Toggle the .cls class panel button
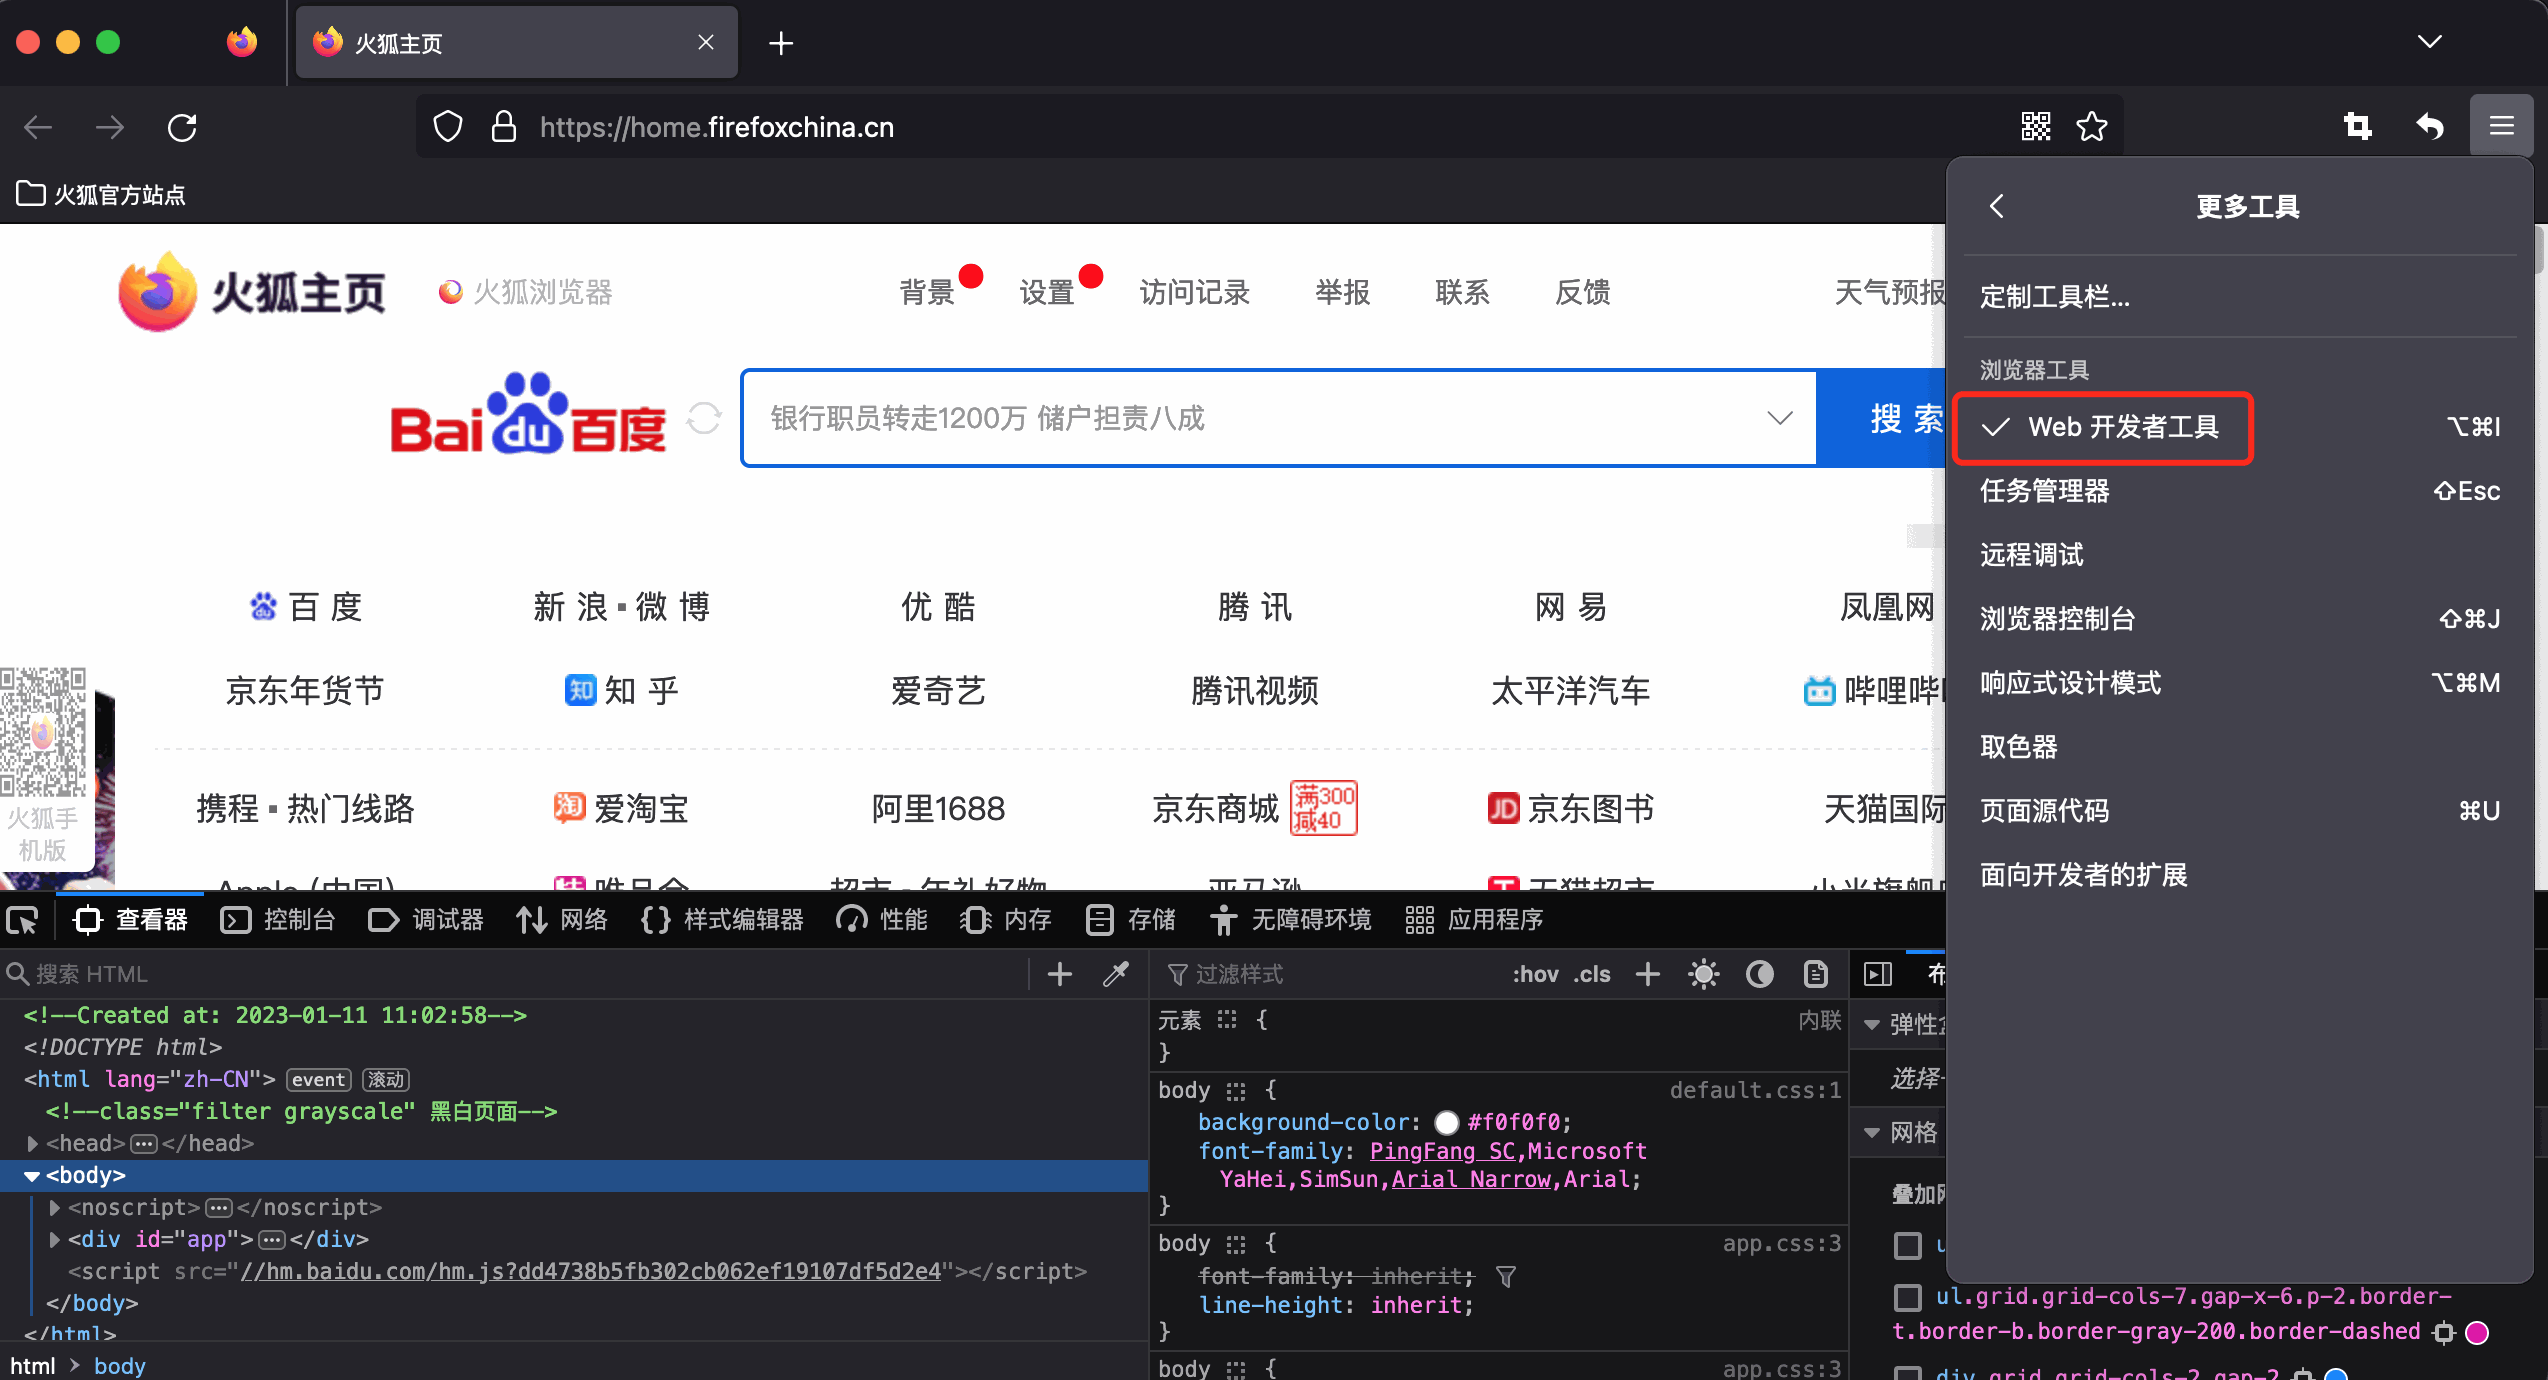This screenshot has width=2548, height=1380. click(1592, 974)
